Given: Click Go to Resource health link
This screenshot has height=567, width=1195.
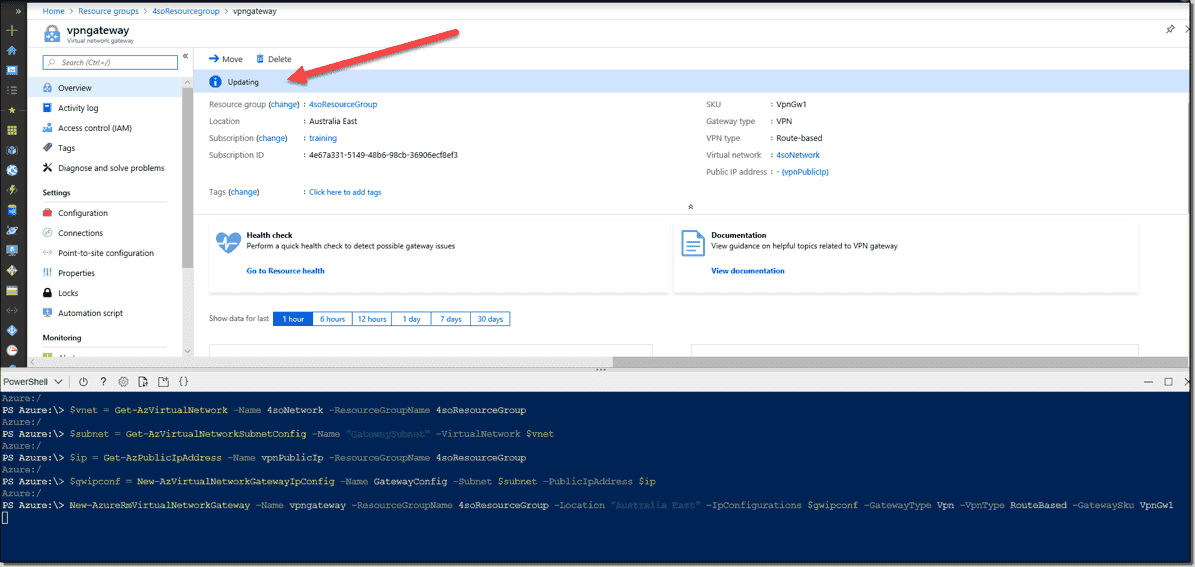Looking at the screenshot, I should pyautogui.click(x=286, y=271).
